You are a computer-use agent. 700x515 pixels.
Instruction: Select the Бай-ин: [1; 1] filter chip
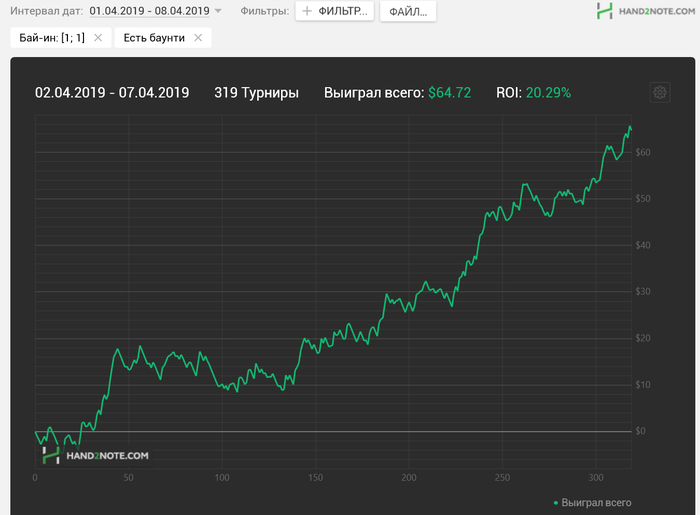click(x=61, y=38)
